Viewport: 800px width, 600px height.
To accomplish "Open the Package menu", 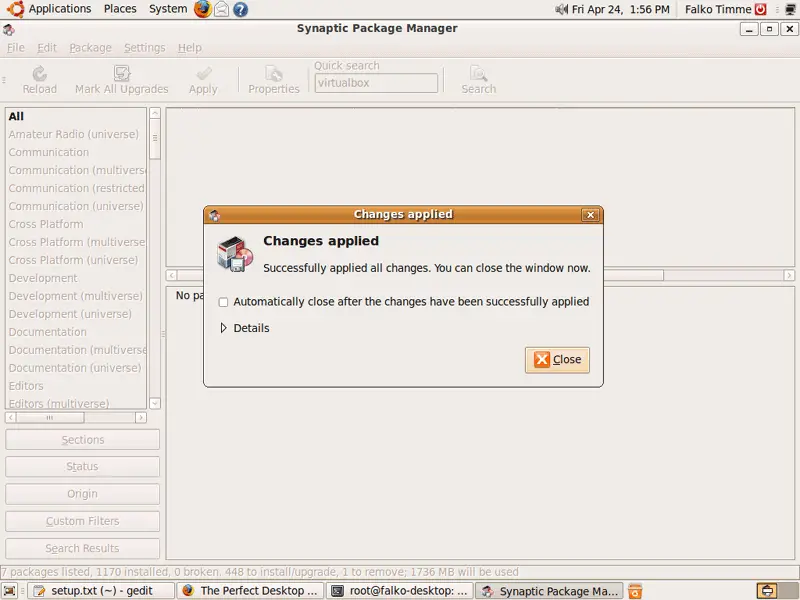I will (x=90, y=47).
